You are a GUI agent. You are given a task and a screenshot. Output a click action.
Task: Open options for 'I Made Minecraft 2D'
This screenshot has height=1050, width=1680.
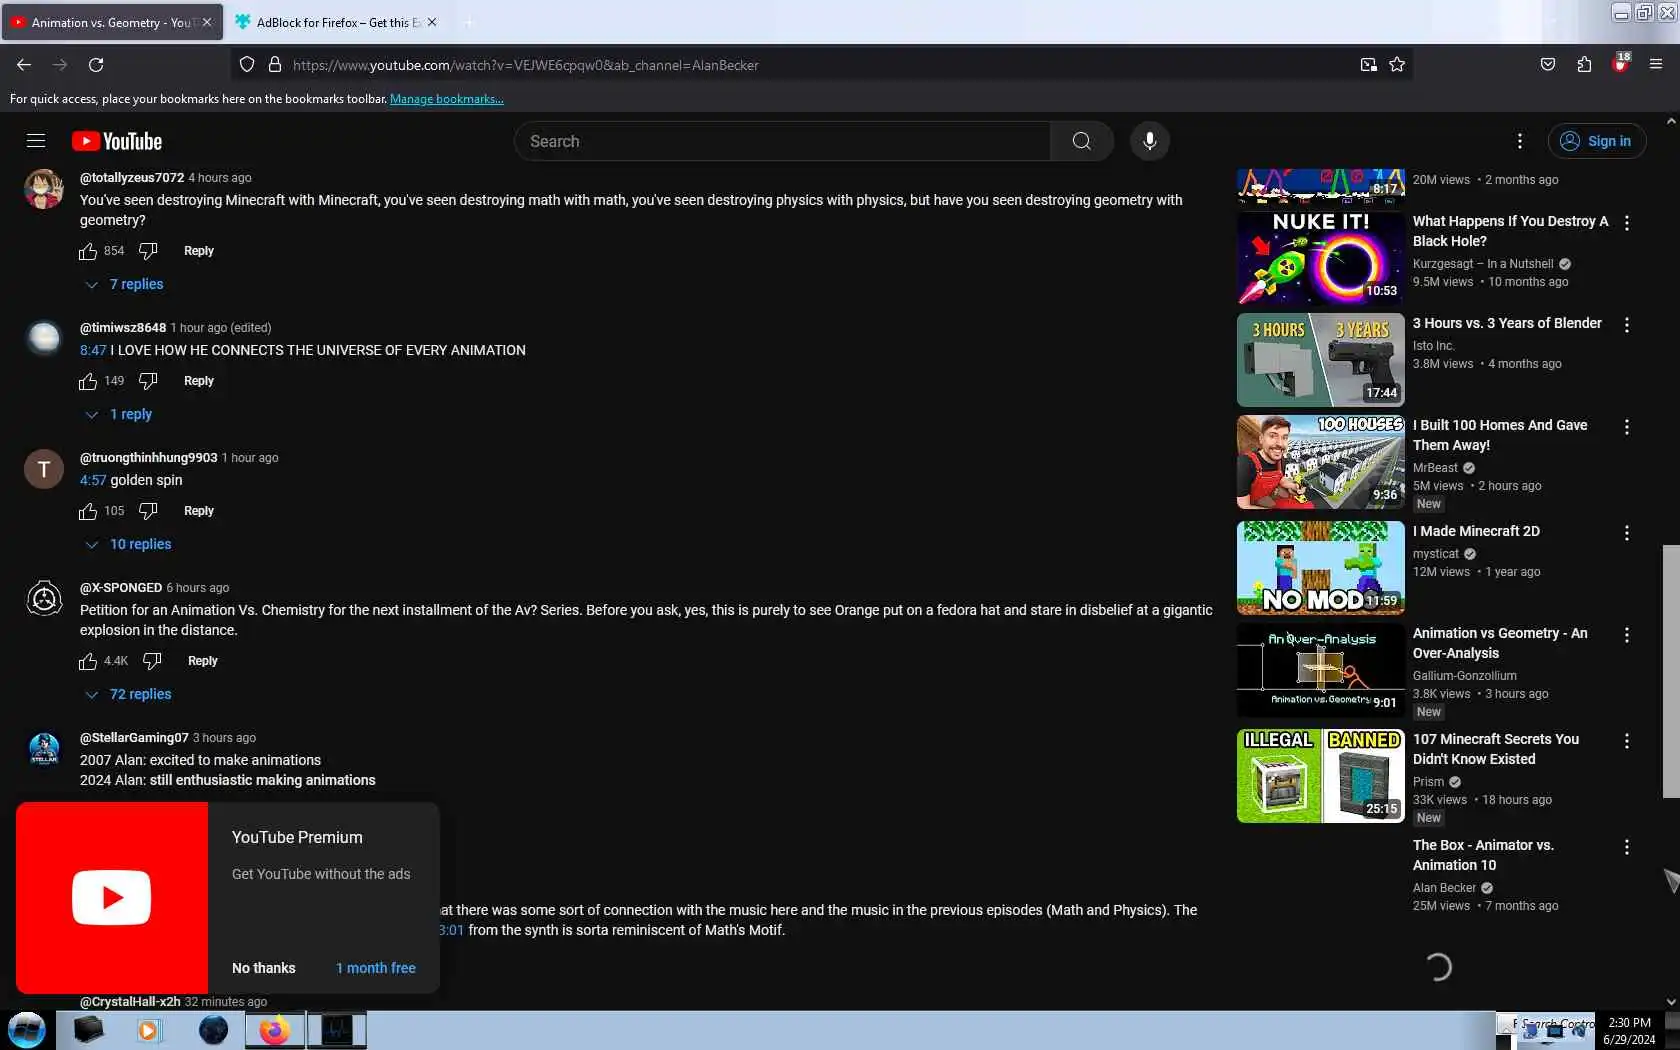point(1627,533)
